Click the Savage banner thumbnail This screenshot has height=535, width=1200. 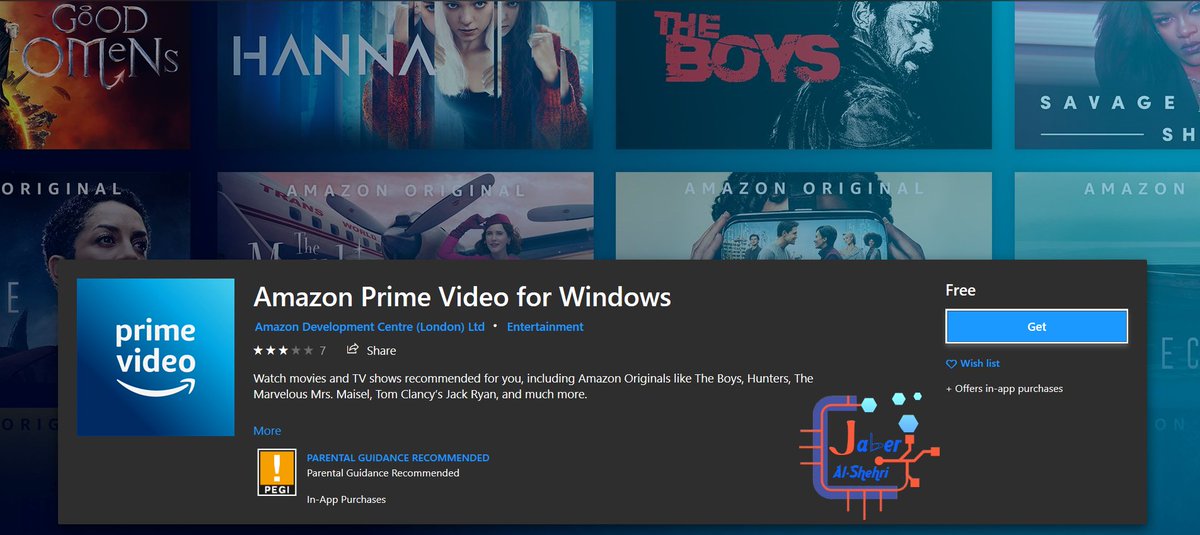click(x=1107, y=75)
